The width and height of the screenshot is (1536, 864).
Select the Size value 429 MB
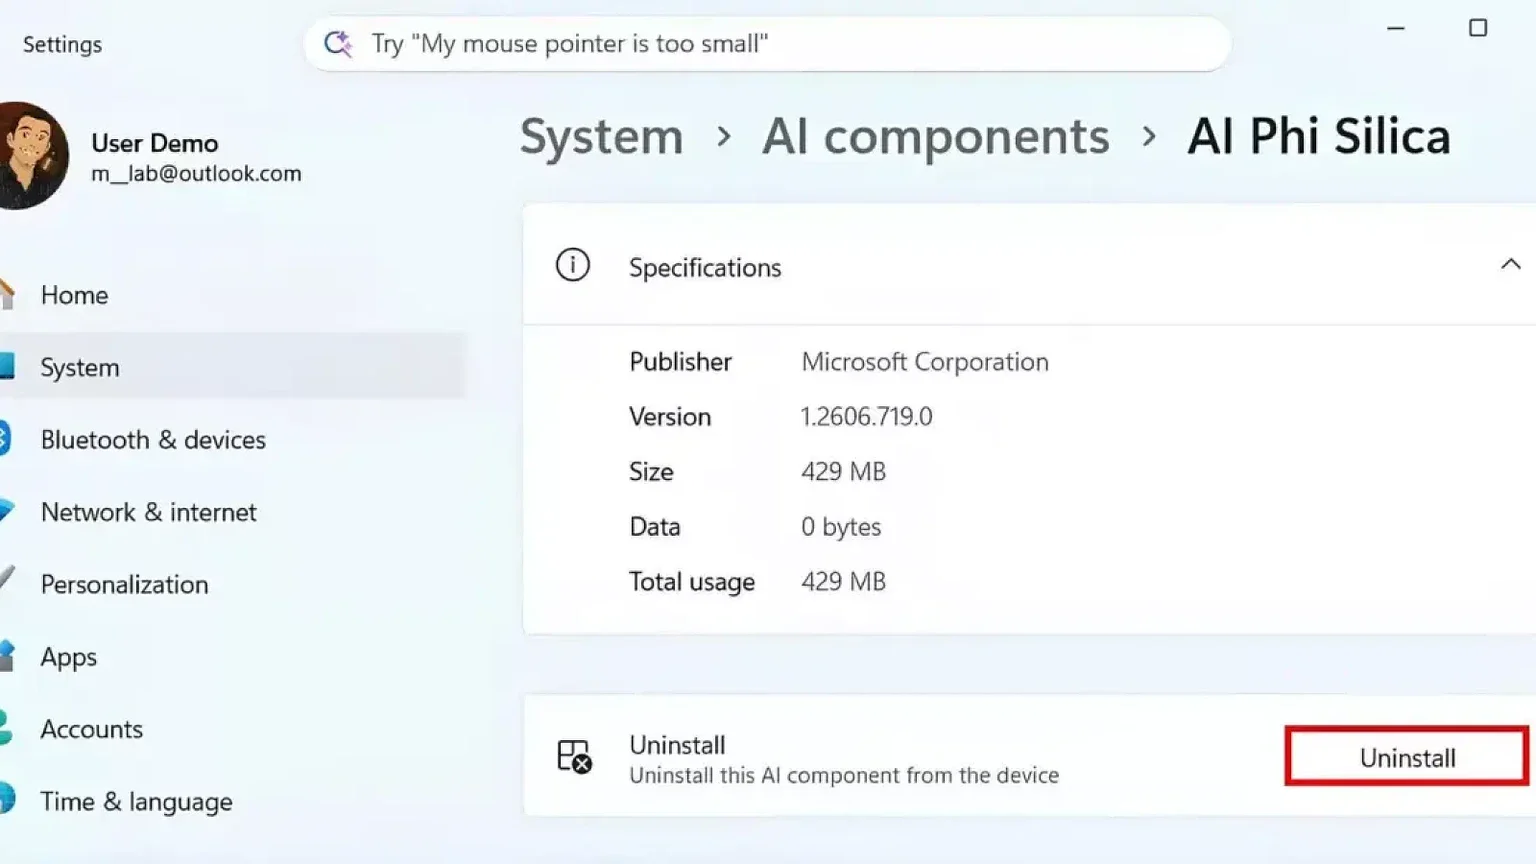pos(844,471)
